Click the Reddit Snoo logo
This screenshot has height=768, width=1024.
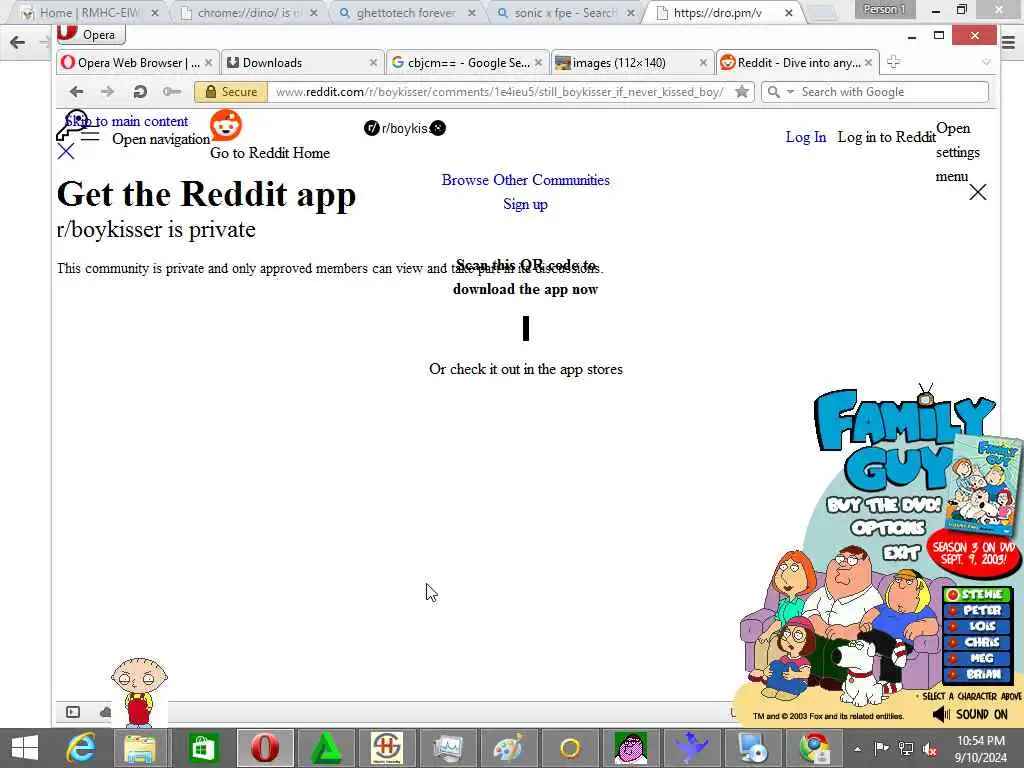tap(226, 125)
